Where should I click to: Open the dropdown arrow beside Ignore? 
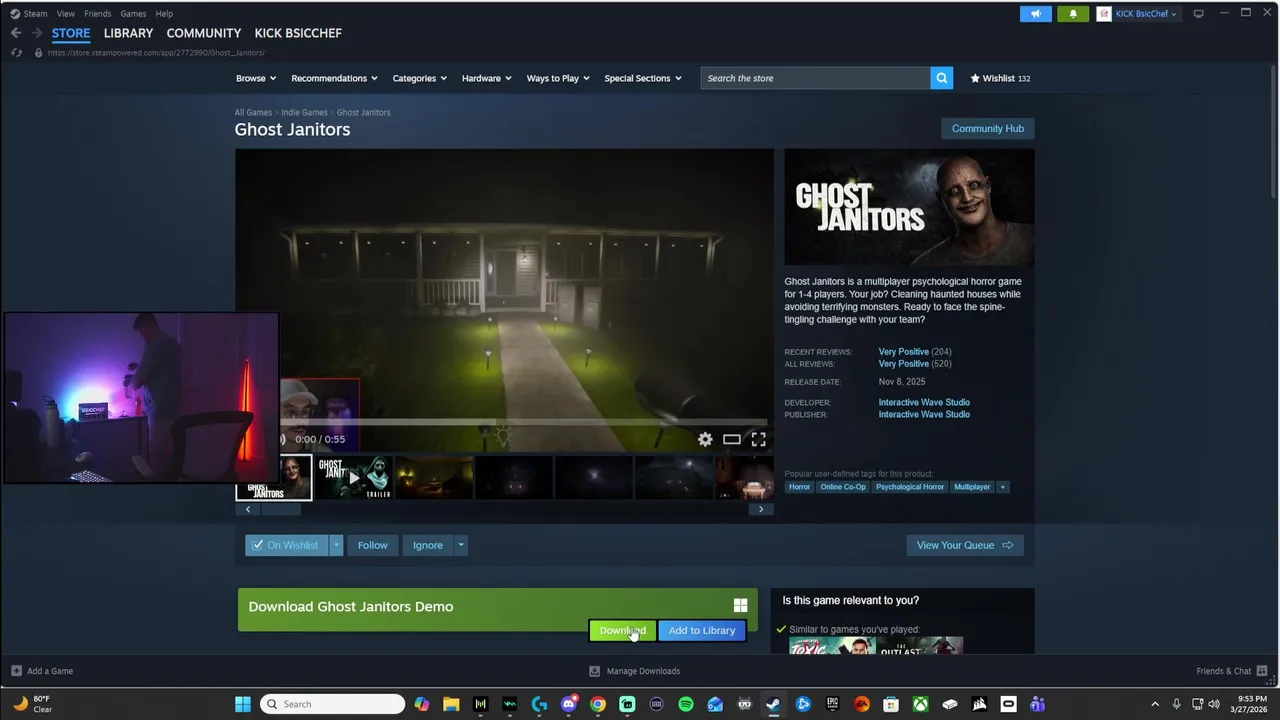[460, 545]
